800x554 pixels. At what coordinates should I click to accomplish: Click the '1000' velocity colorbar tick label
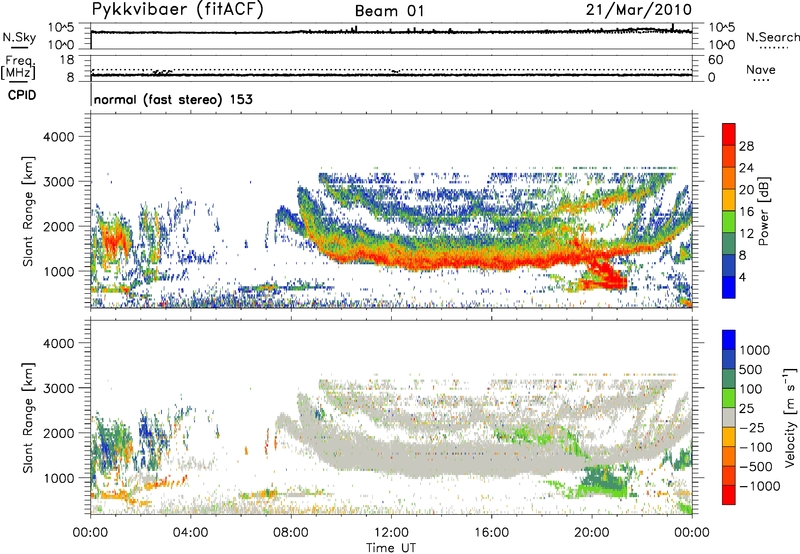coord(755,350)
